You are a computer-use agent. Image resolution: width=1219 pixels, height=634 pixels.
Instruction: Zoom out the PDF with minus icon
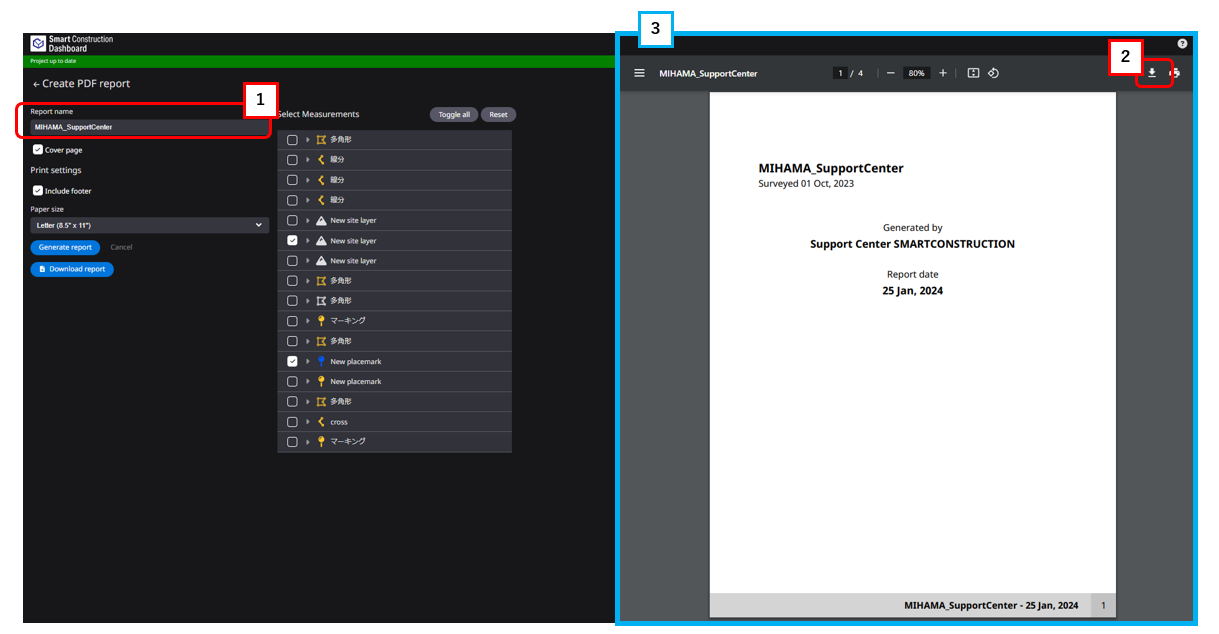pyautogui.click(x=890, y=73)
